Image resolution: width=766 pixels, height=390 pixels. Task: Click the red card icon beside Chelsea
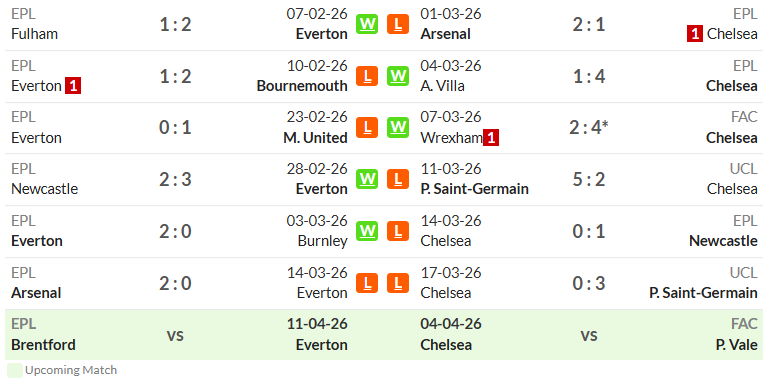(x=695, y=34)
